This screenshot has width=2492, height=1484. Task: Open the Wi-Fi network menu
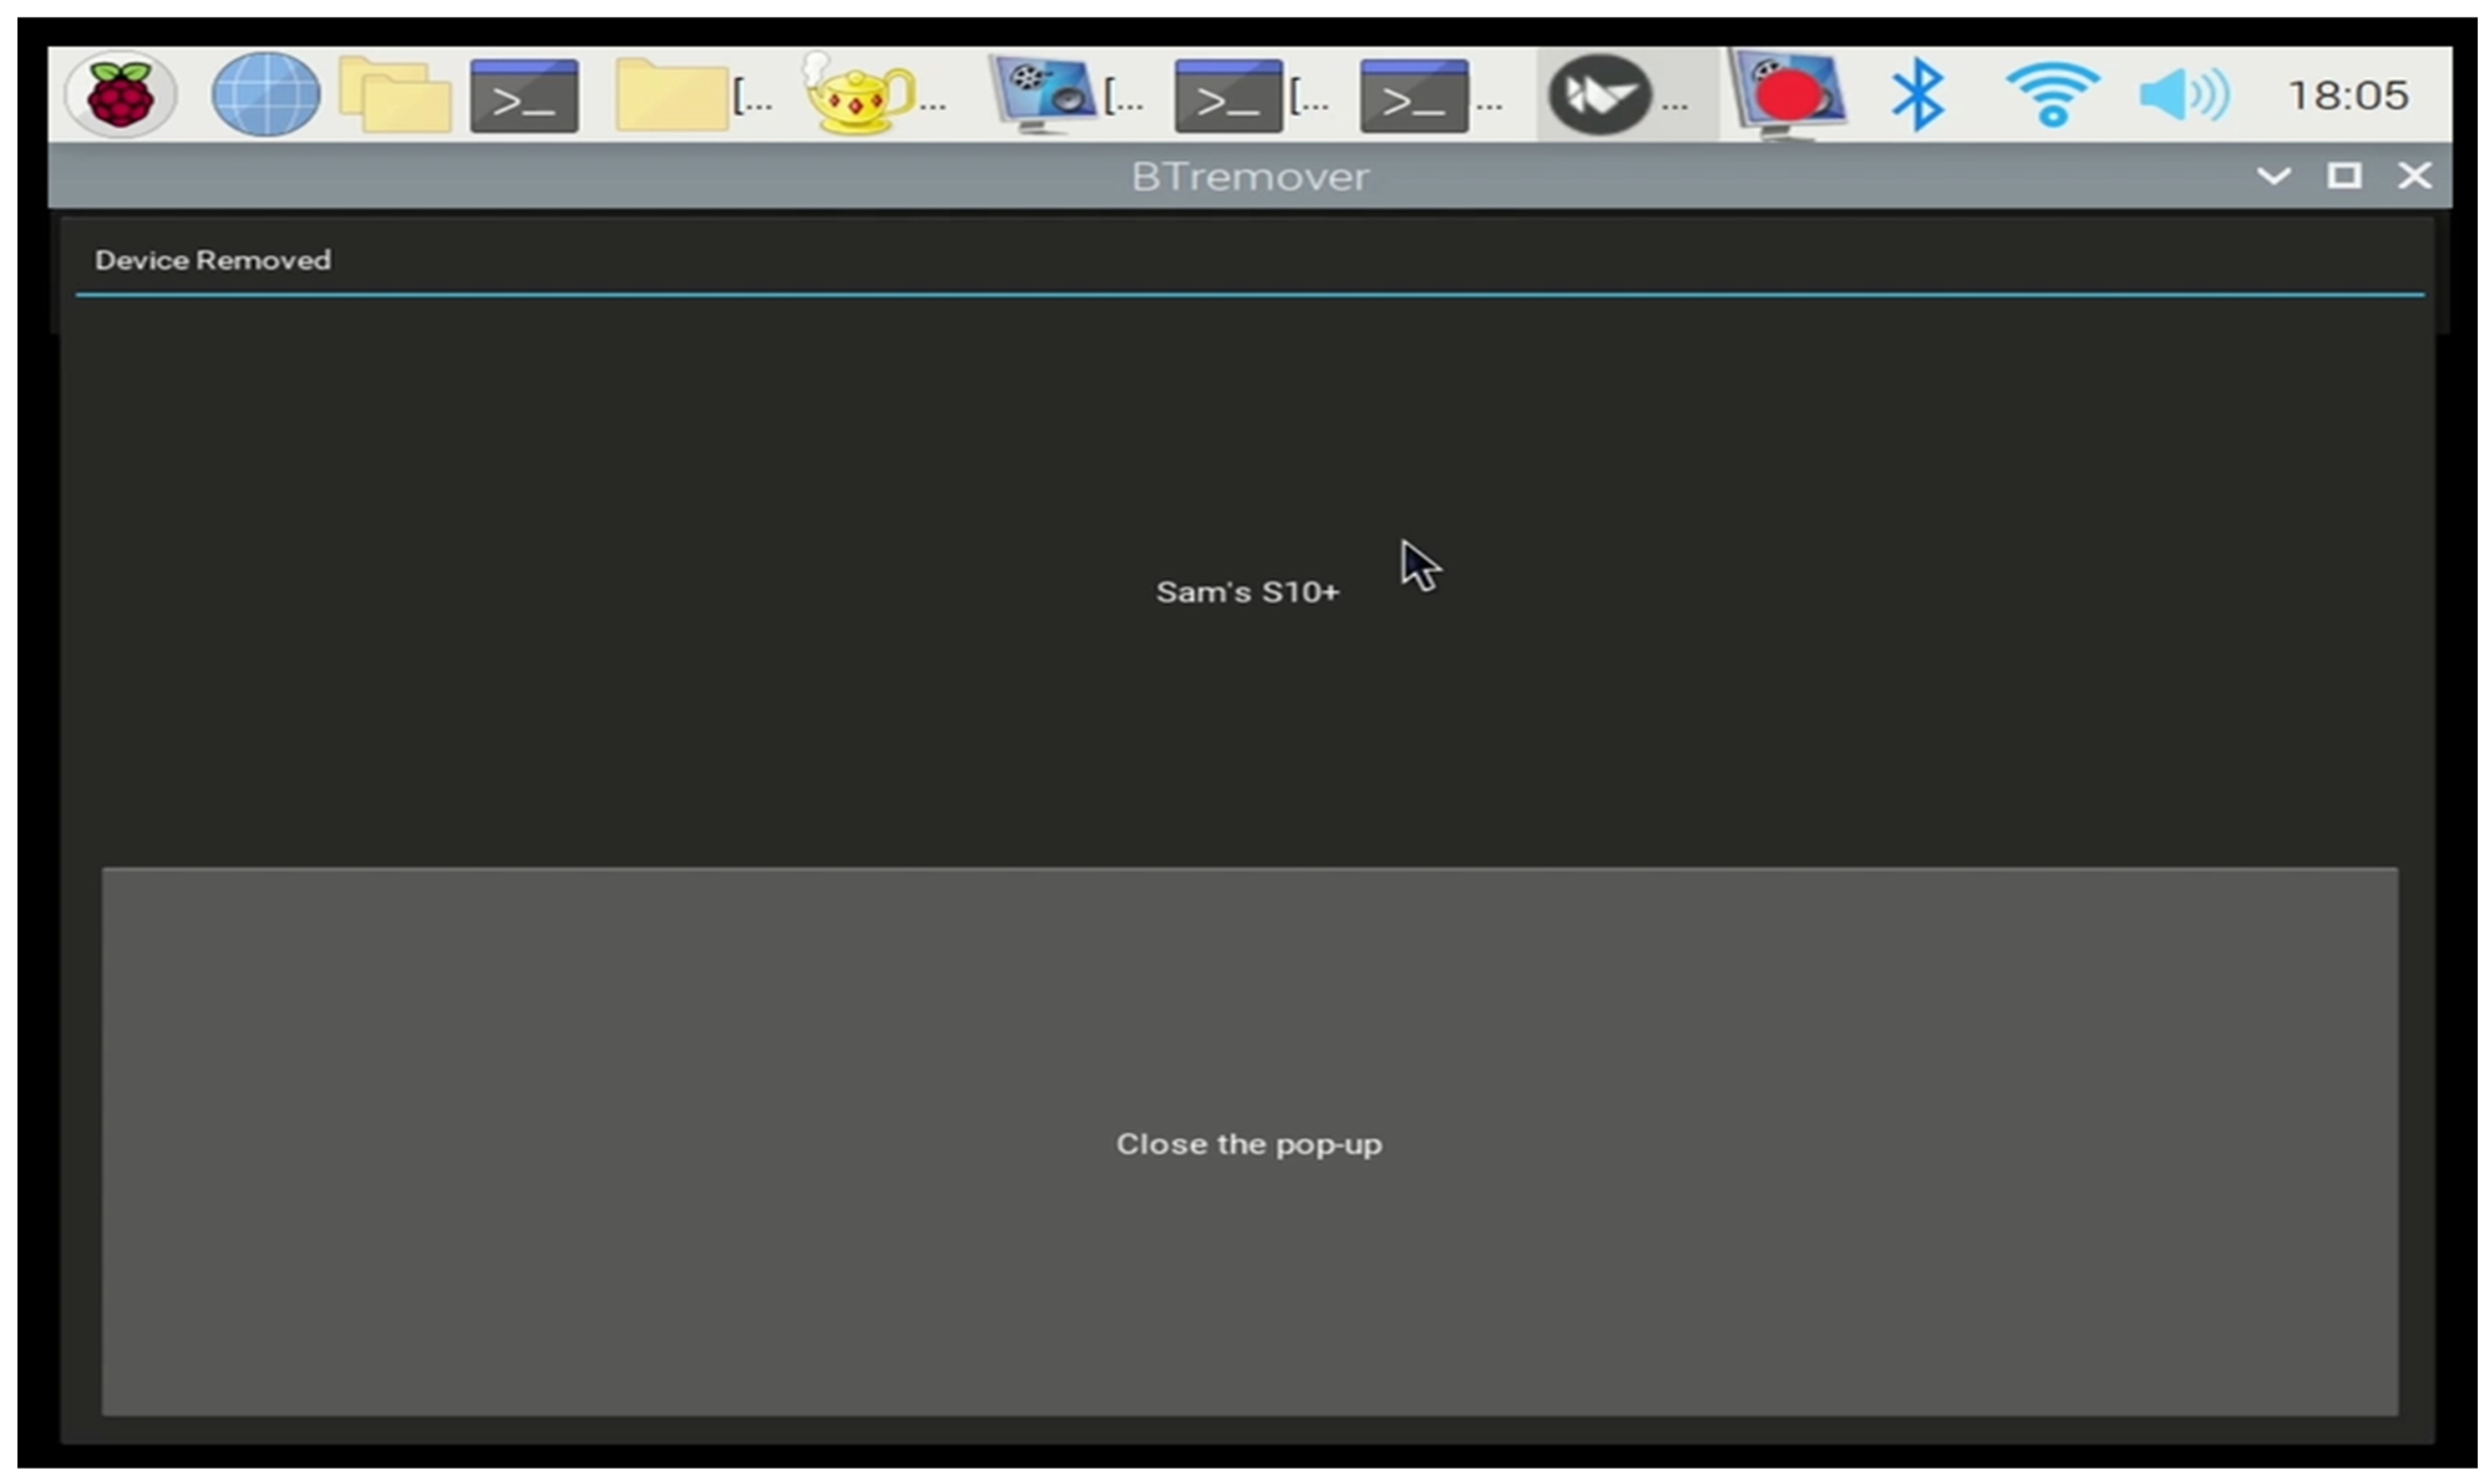click(2052, 95)
